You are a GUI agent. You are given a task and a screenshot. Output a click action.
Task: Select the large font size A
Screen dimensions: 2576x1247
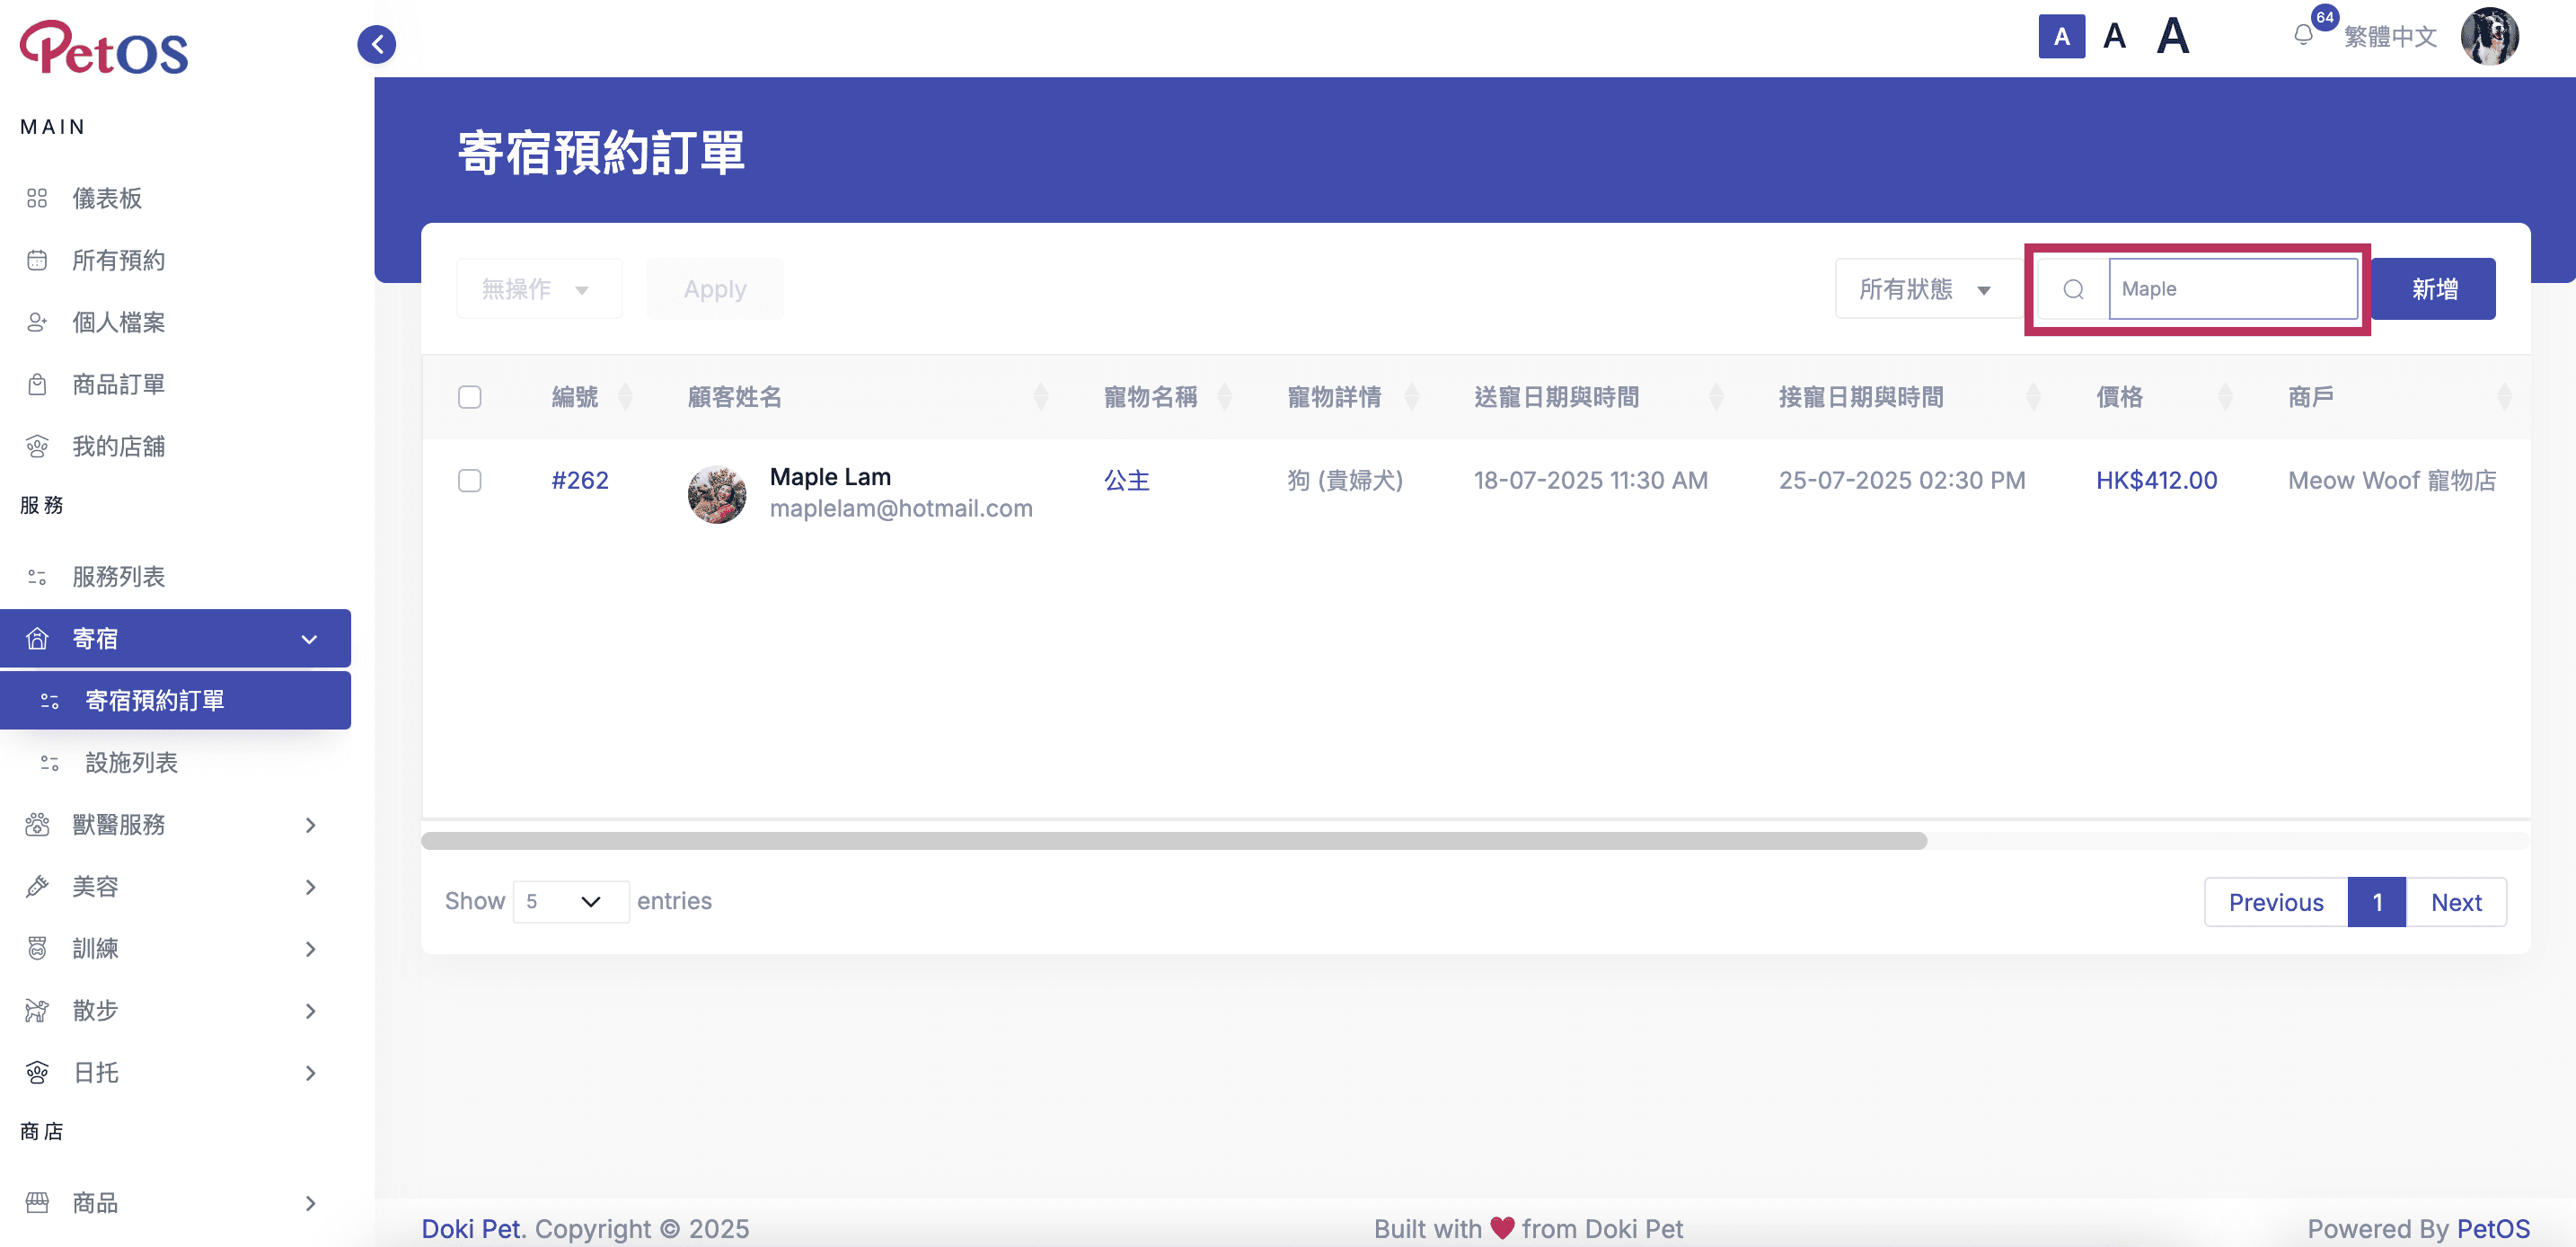click(x=2172, y=37)
